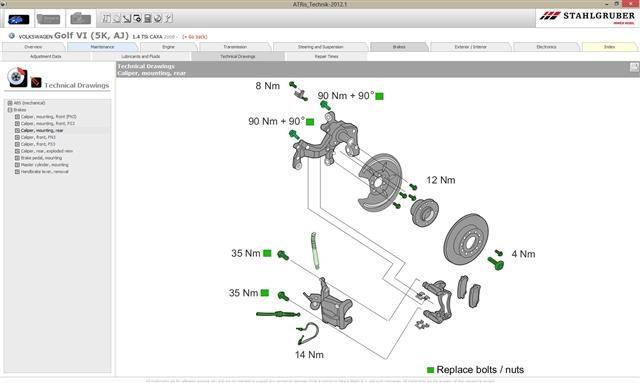The width and height of the screenshot is (640, 383).
Task: Click icon beside Caliper, rear, exploded view
Action: point(17,151)
